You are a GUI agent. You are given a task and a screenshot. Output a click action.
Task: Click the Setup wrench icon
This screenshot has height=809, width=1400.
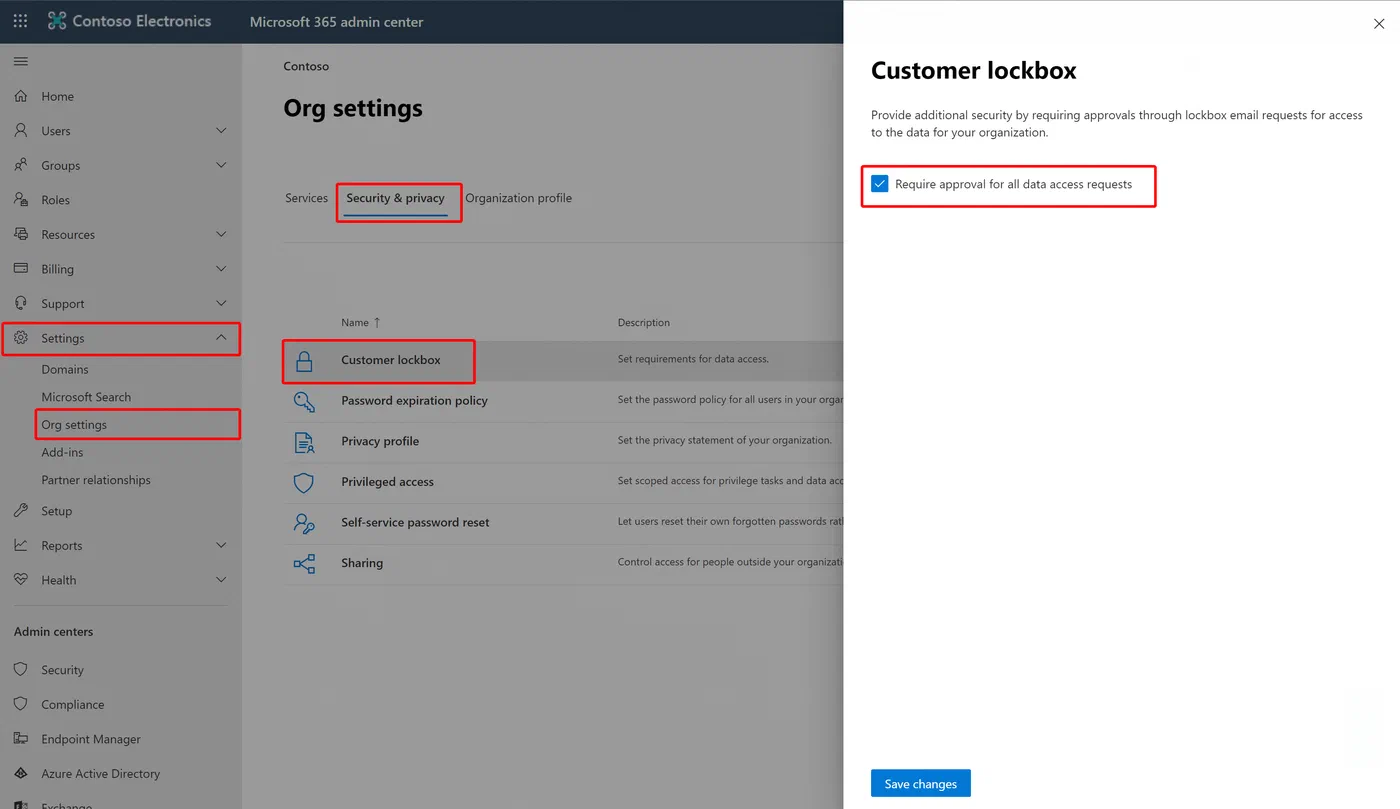(x=21, y=511)
